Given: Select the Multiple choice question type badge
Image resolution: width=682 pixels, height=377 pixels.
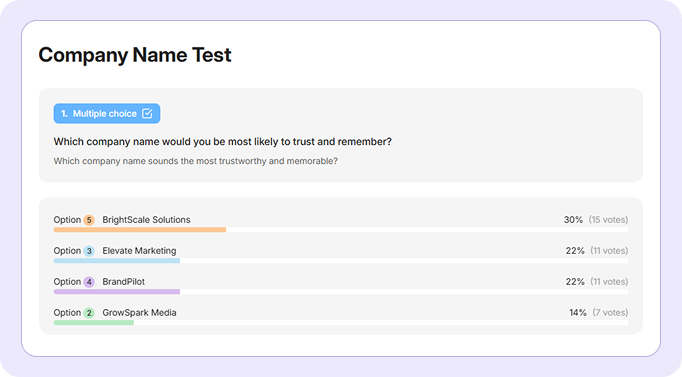Looking at the screenshot, I should tap(107, 113).
